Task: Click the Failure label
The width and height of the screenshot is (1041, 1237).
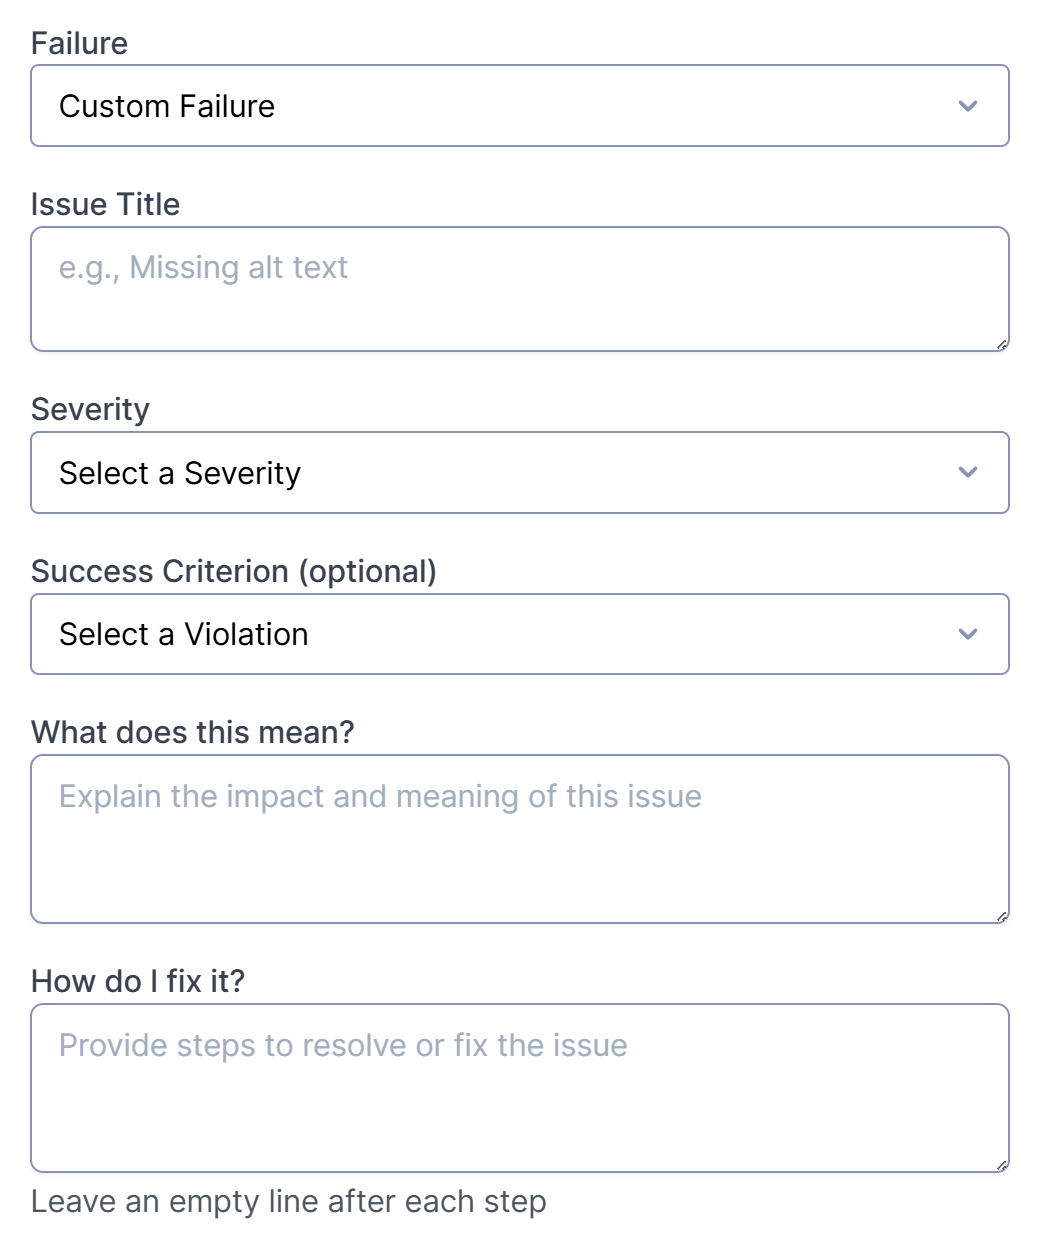Action: [x=80, y=42]
